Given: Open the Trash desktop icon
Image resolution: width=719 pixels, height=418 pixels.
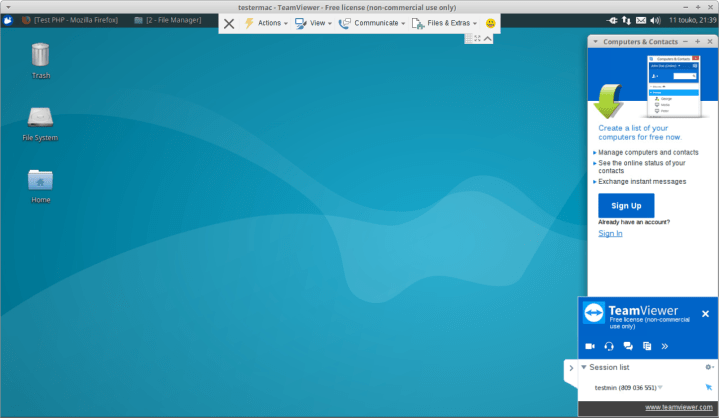Looking at the screenshot, I should pos(41,55).
